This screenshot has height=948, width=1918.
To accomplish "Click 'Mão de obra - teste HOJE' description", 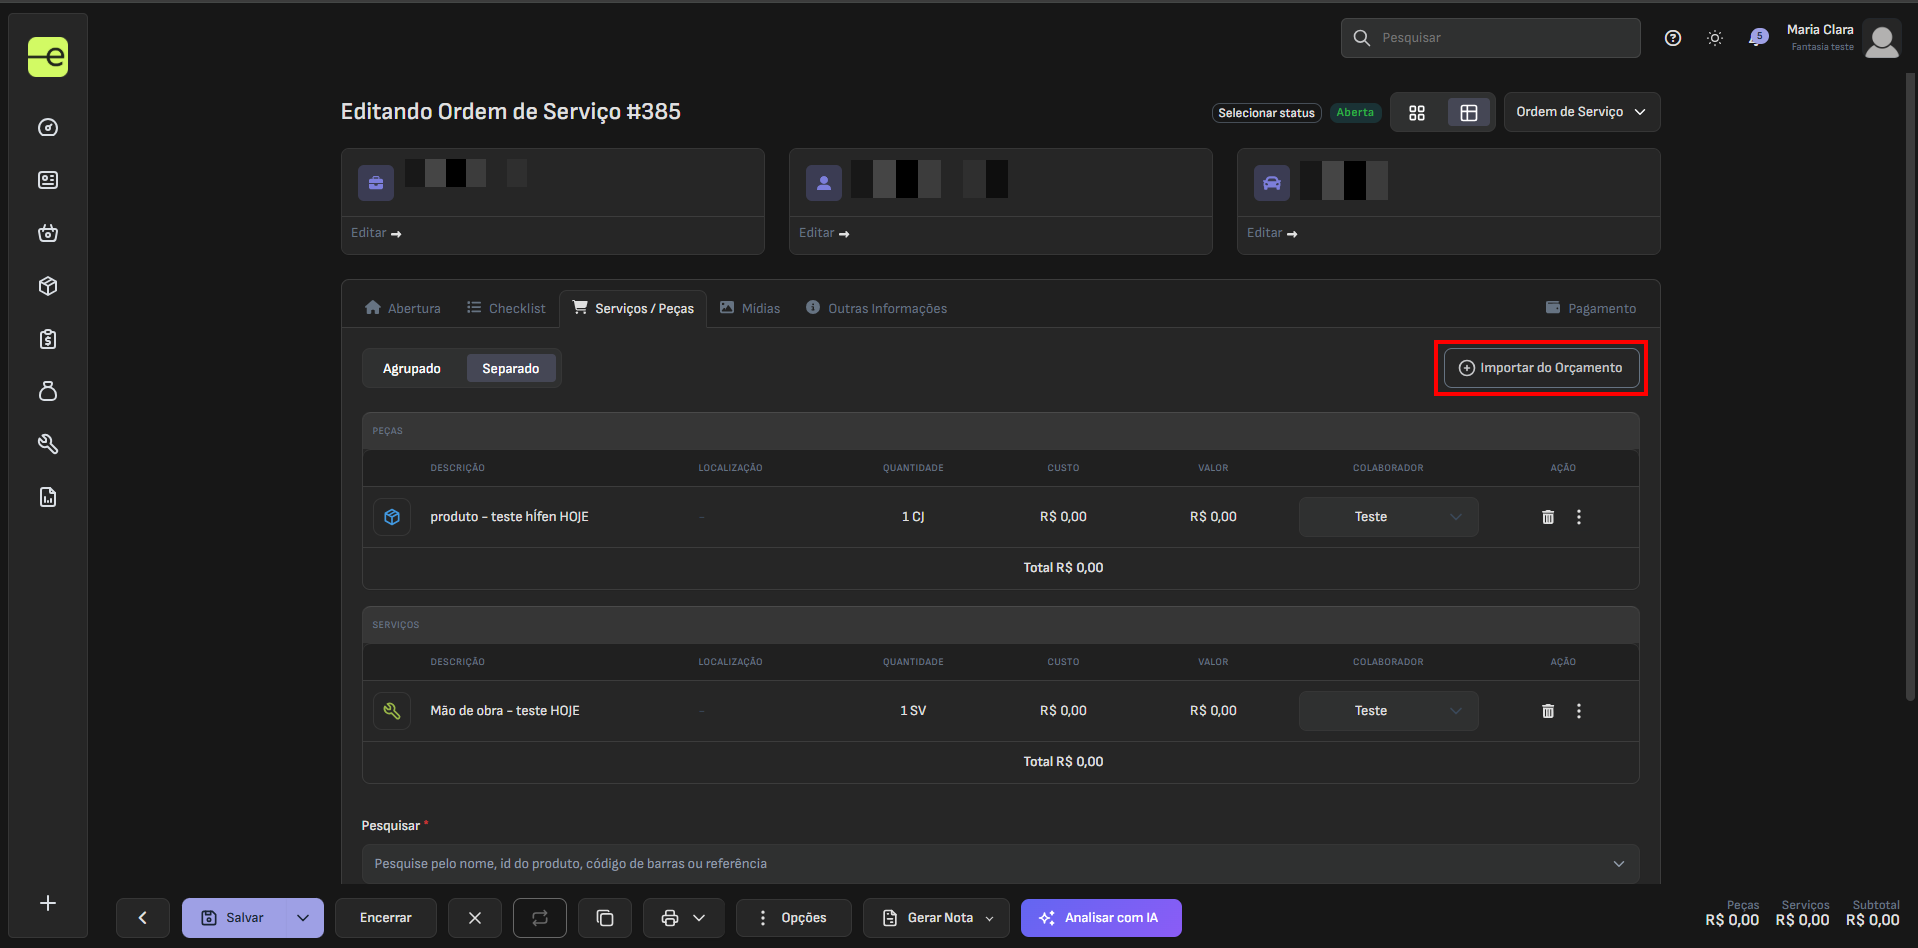I will (505, 711).
